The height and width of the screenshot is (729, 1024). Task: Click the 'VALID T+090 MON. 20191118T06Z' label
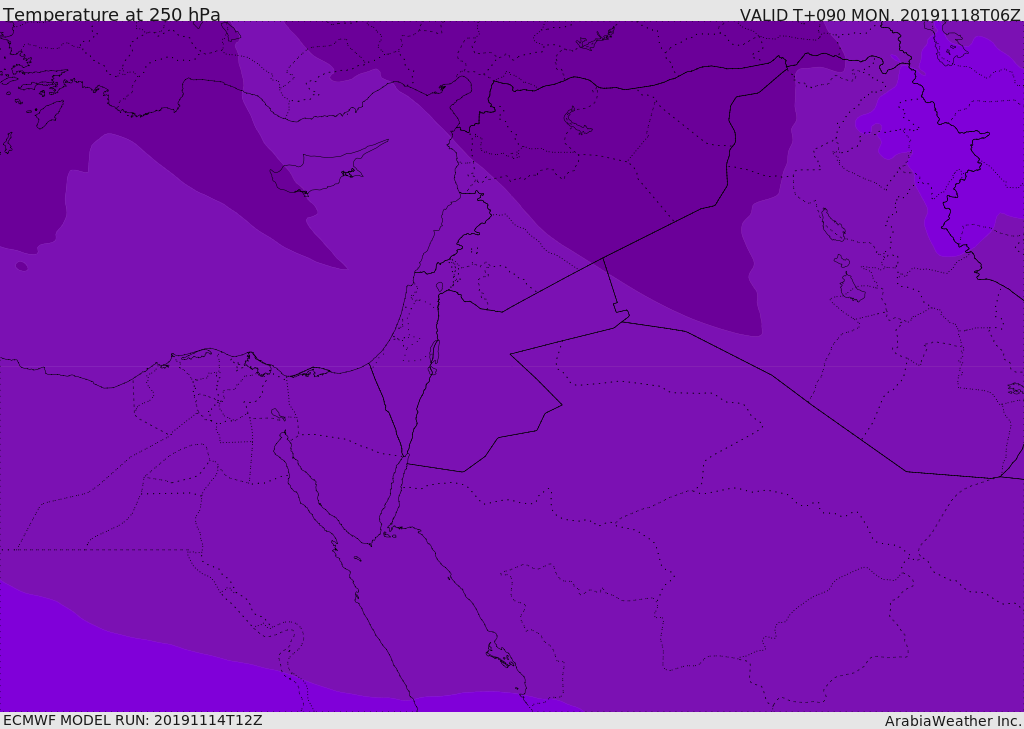[880, 14]
